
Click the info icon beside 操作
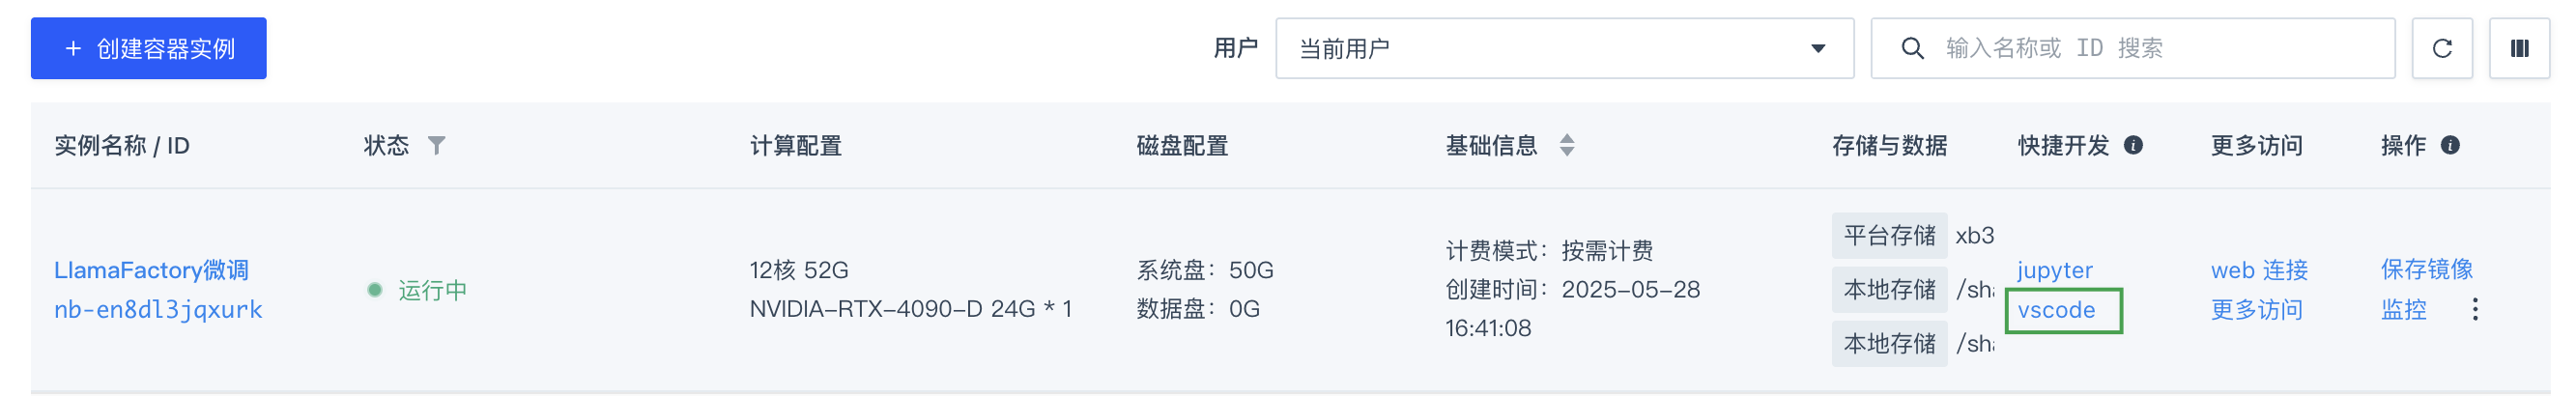click(2450, 146)
